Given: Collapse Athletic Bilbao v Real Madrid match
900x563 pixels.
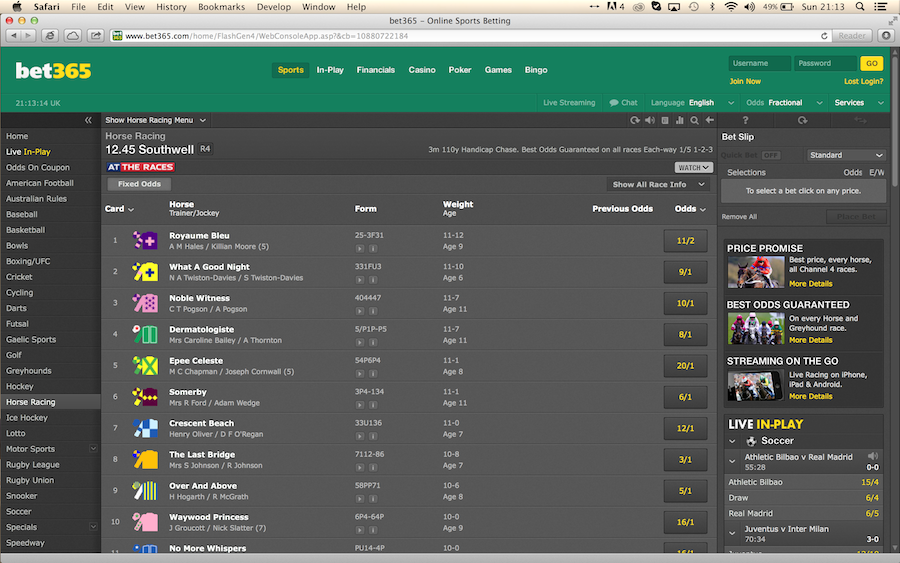Looking at the screenshot, I should pyautogui.click(x=732, y=461).
